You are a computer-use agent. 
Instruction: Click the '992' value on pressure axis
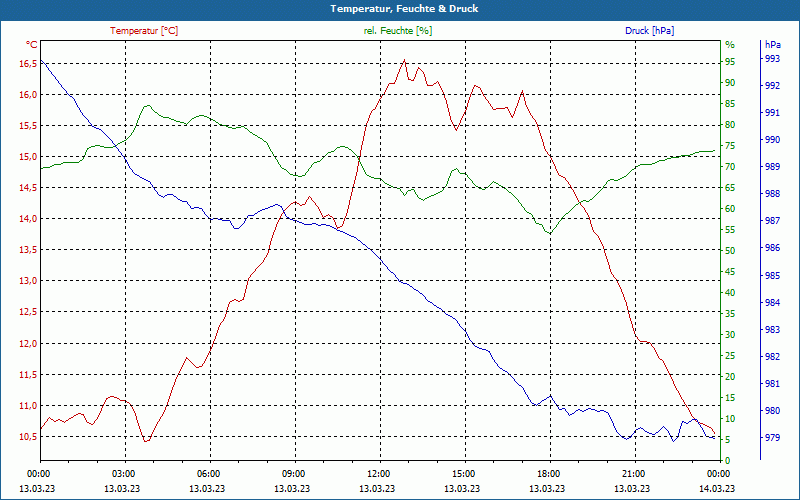pyautogui.click(x=772, y=86)
